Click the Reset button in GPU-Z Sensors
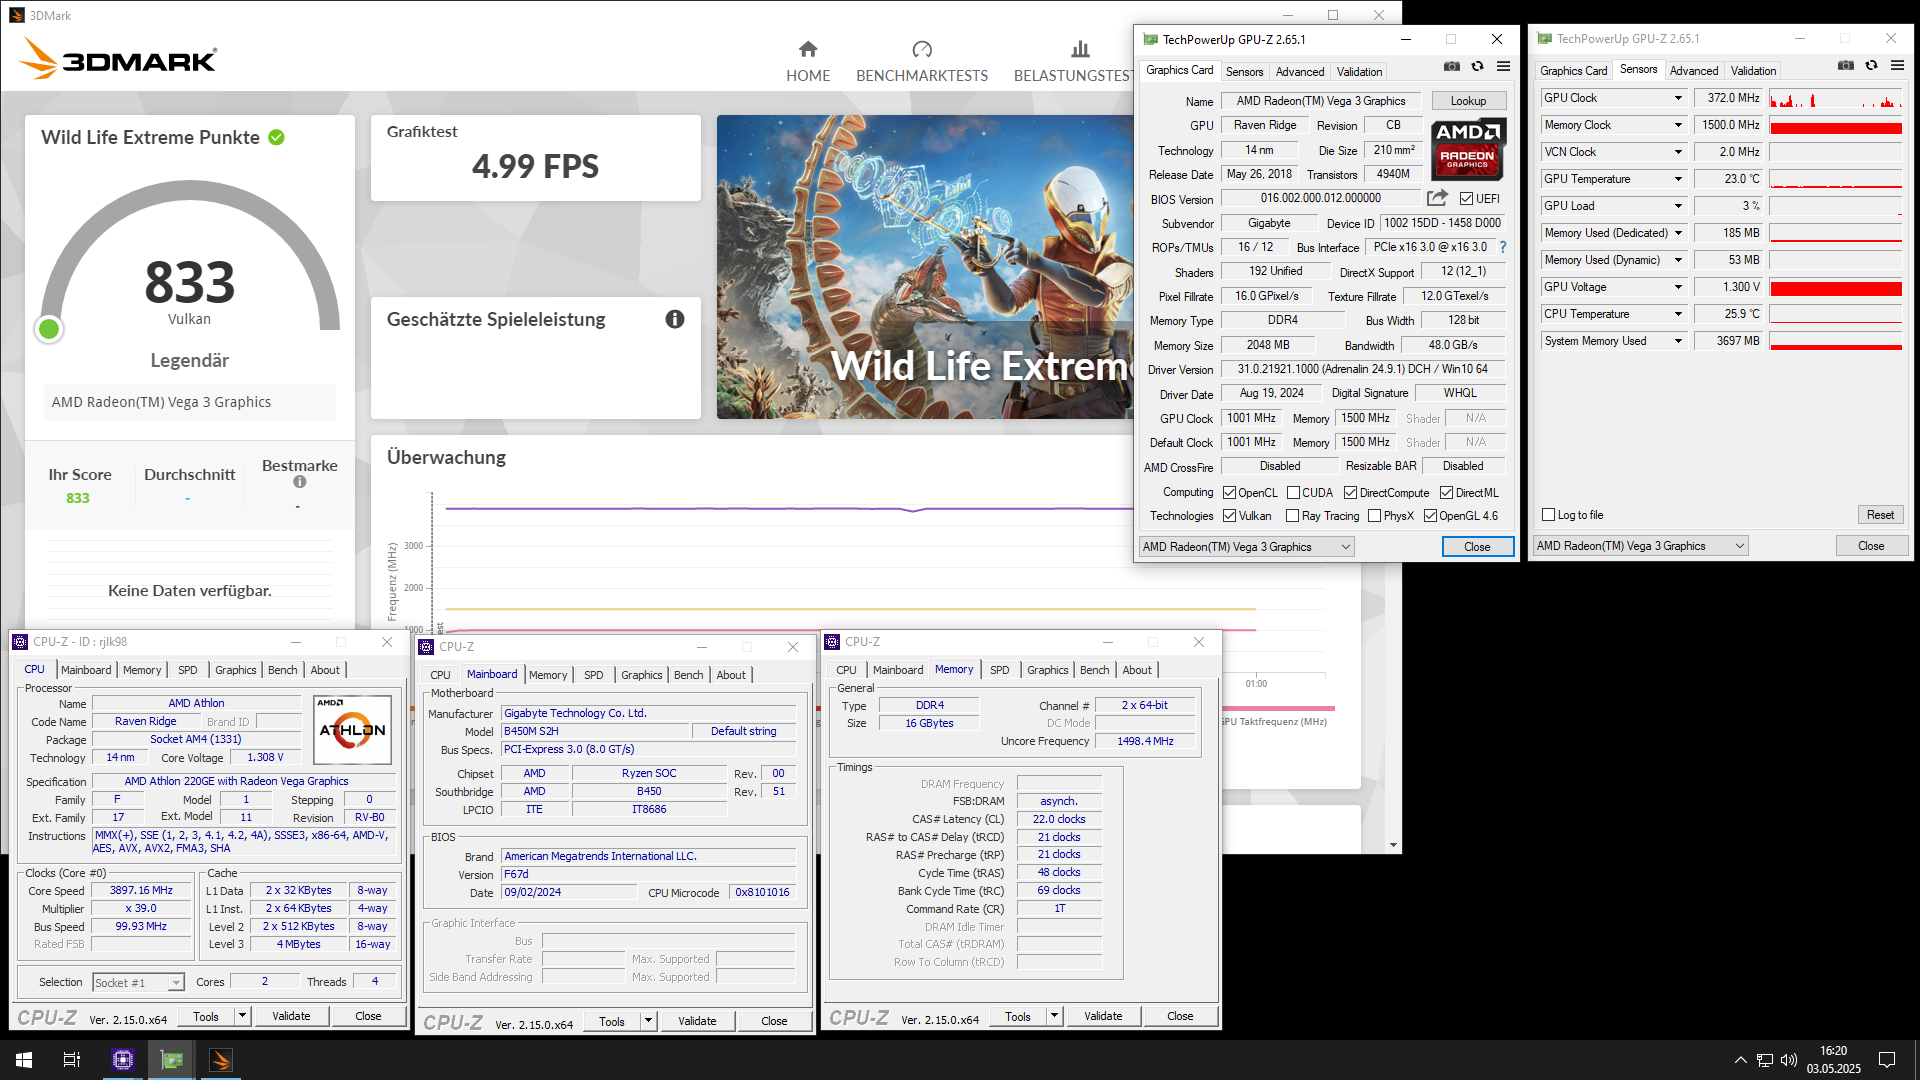Image resolution: width=1920 pixels, height=1080 pixels. (x=1880, y=515)
